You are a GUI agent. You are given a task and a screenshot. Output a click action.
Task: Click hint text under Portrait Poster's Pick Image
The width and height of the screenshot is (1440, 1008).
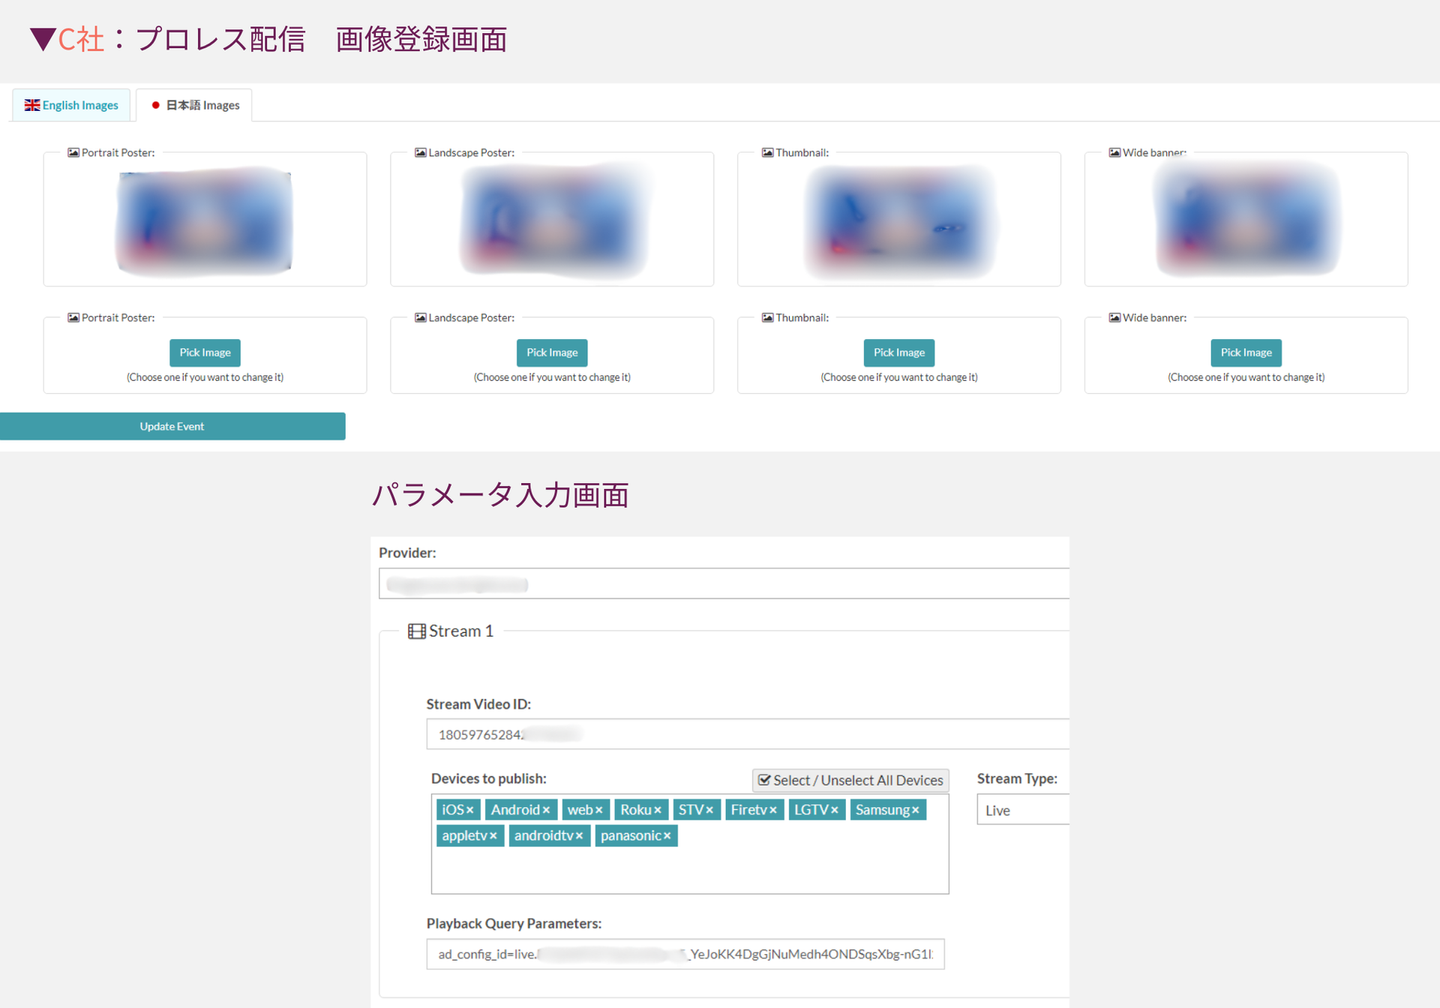click(205, 378)
